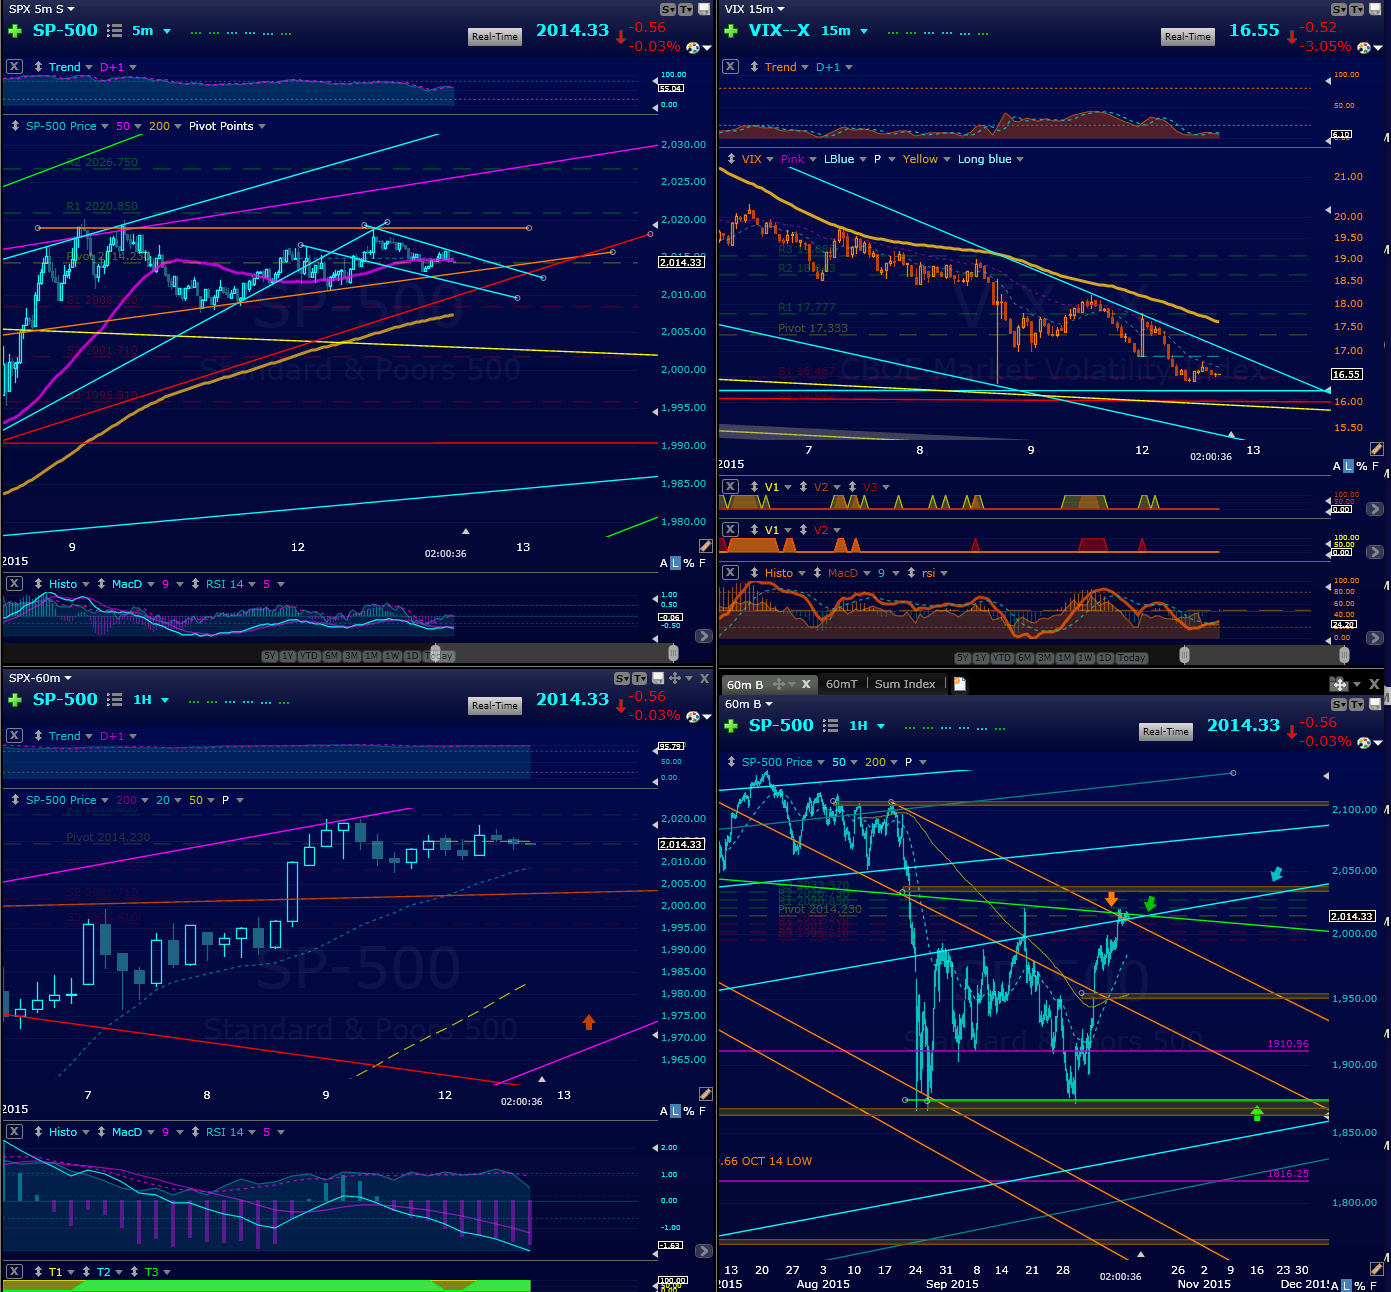Close the 60m B tab with its X
This screenshot has width=1391, height=1292.
coord(806,685)
